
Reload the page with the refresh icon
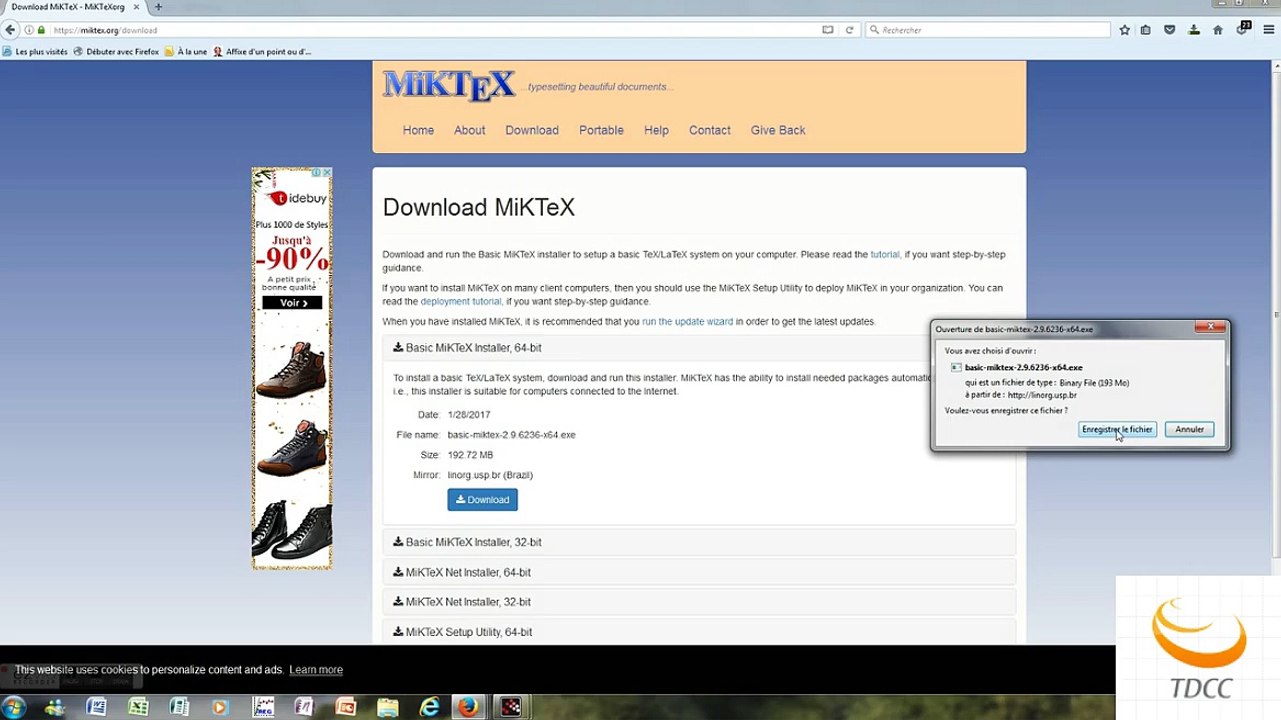click(849, 30)
